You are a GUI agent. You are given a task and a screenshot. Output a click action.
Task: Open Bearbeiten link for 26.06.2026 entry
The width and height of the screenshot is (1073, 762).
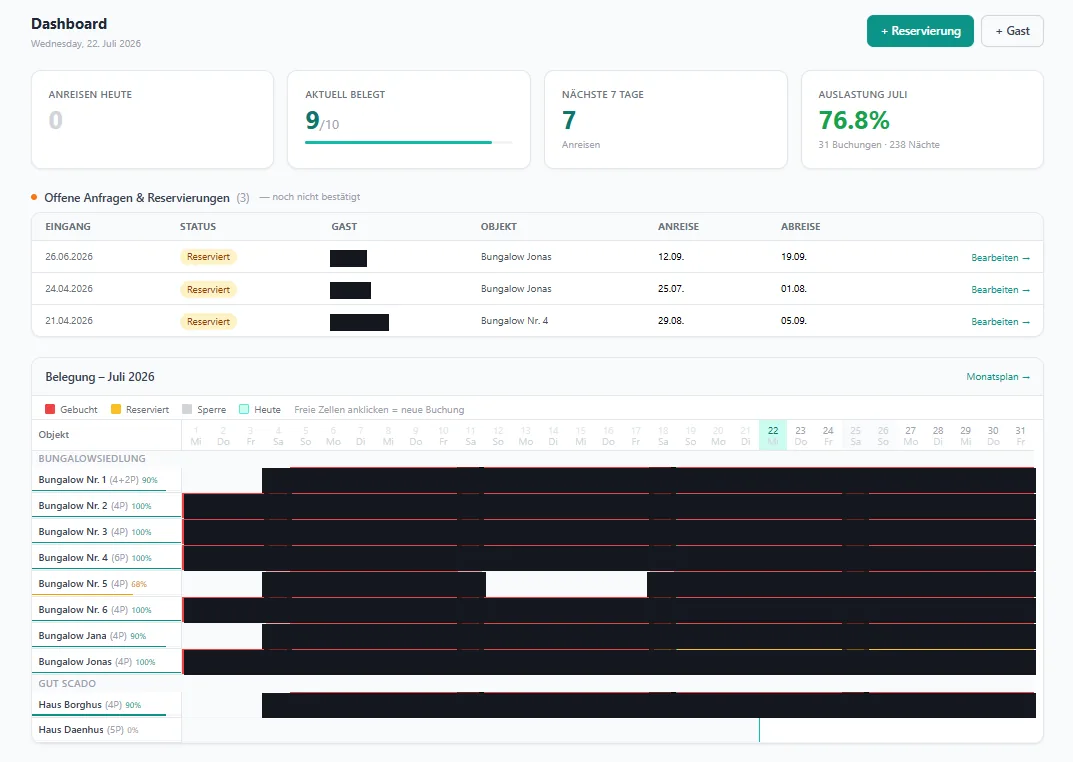pyautogui.click(x=1000, y=258)
